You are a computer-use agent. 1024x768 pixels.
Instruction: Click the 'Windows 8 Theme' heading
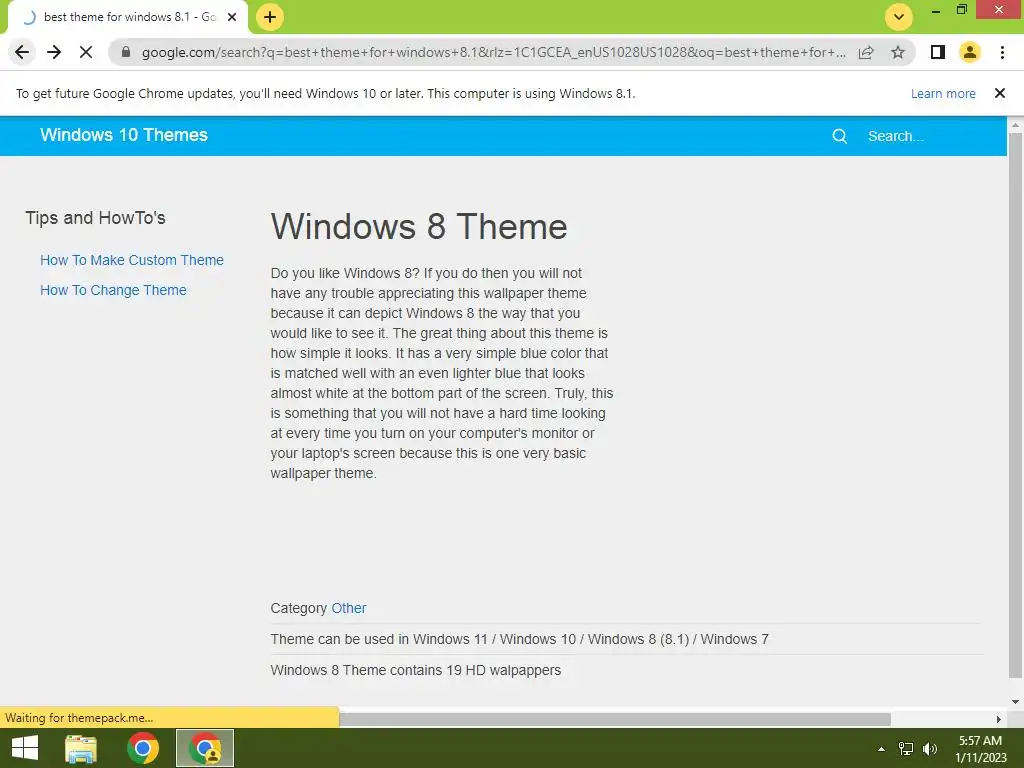click(419, 226)
